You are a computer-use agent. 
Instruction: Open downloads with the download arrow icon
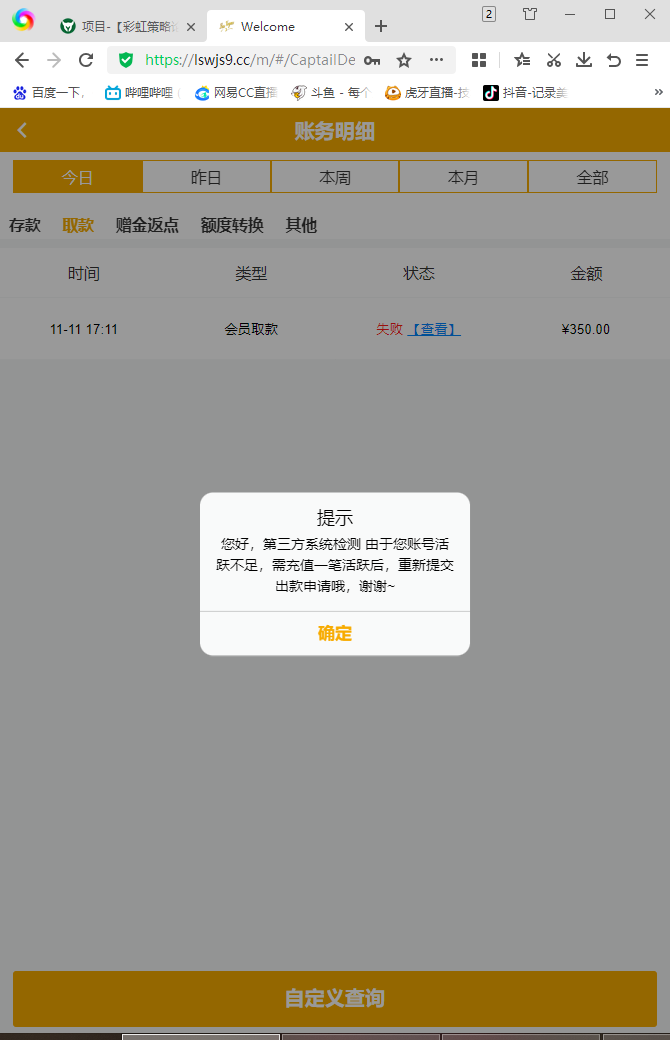coord(584,60)
